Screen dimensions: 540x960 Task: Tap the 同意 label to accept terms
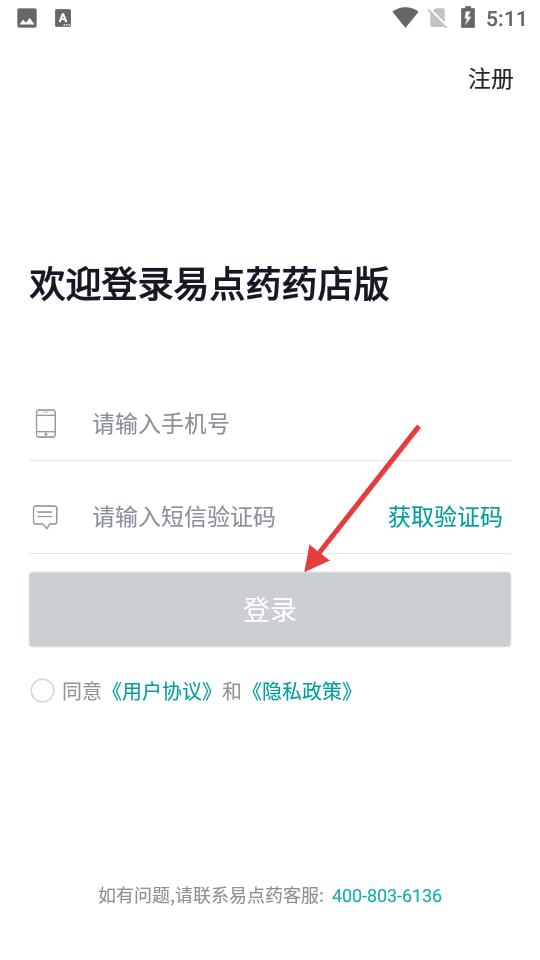tap(81, 691)
